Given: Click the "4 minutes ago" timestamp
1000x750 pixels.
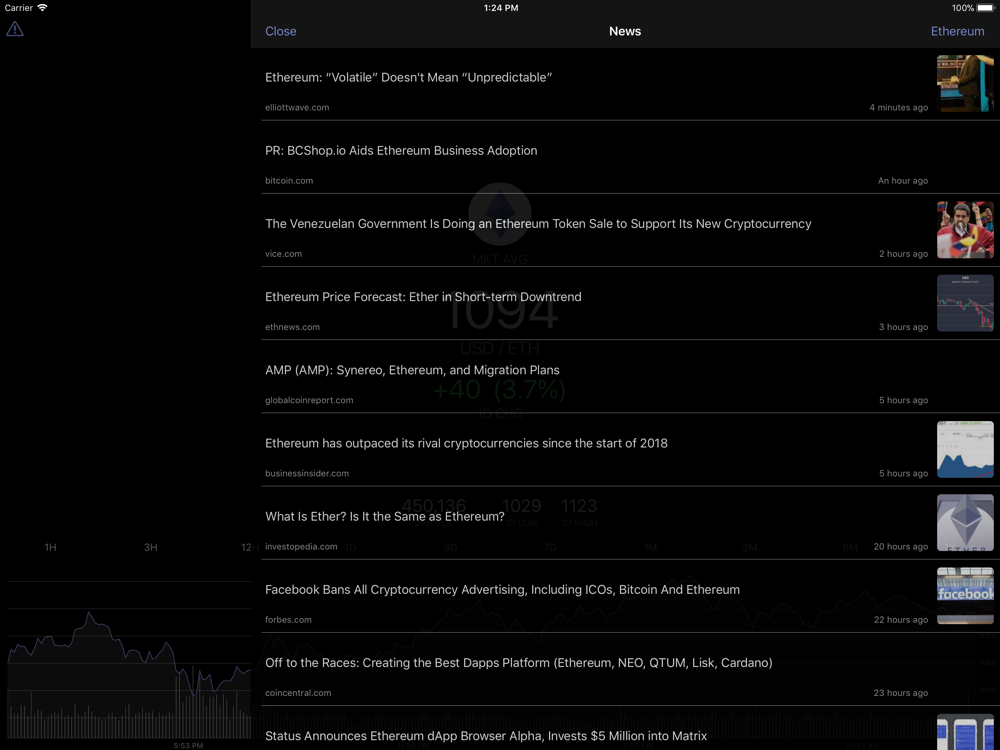Looking at the screenshot, I should click(x=899, y=108).
